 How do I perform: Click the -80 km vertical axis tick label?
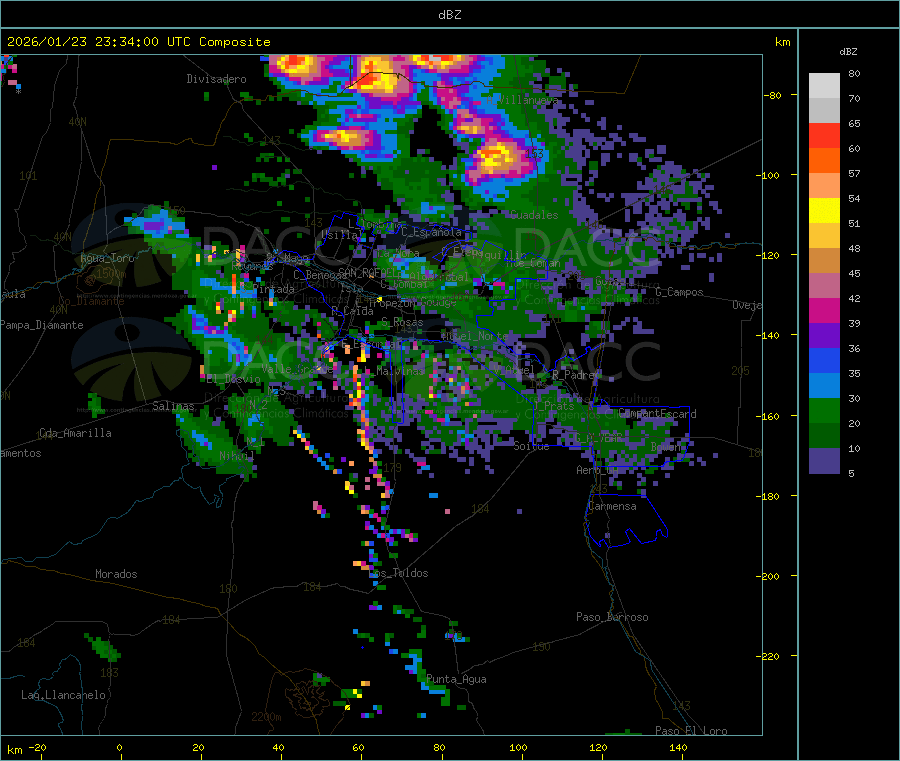pyautogui.click(x=772, y=95)
